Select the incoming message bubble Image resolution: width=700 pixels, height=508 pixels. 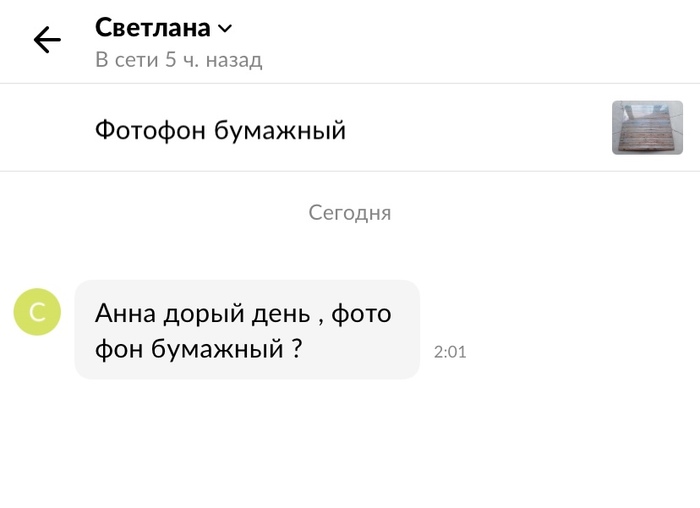(x=247, y=330)
